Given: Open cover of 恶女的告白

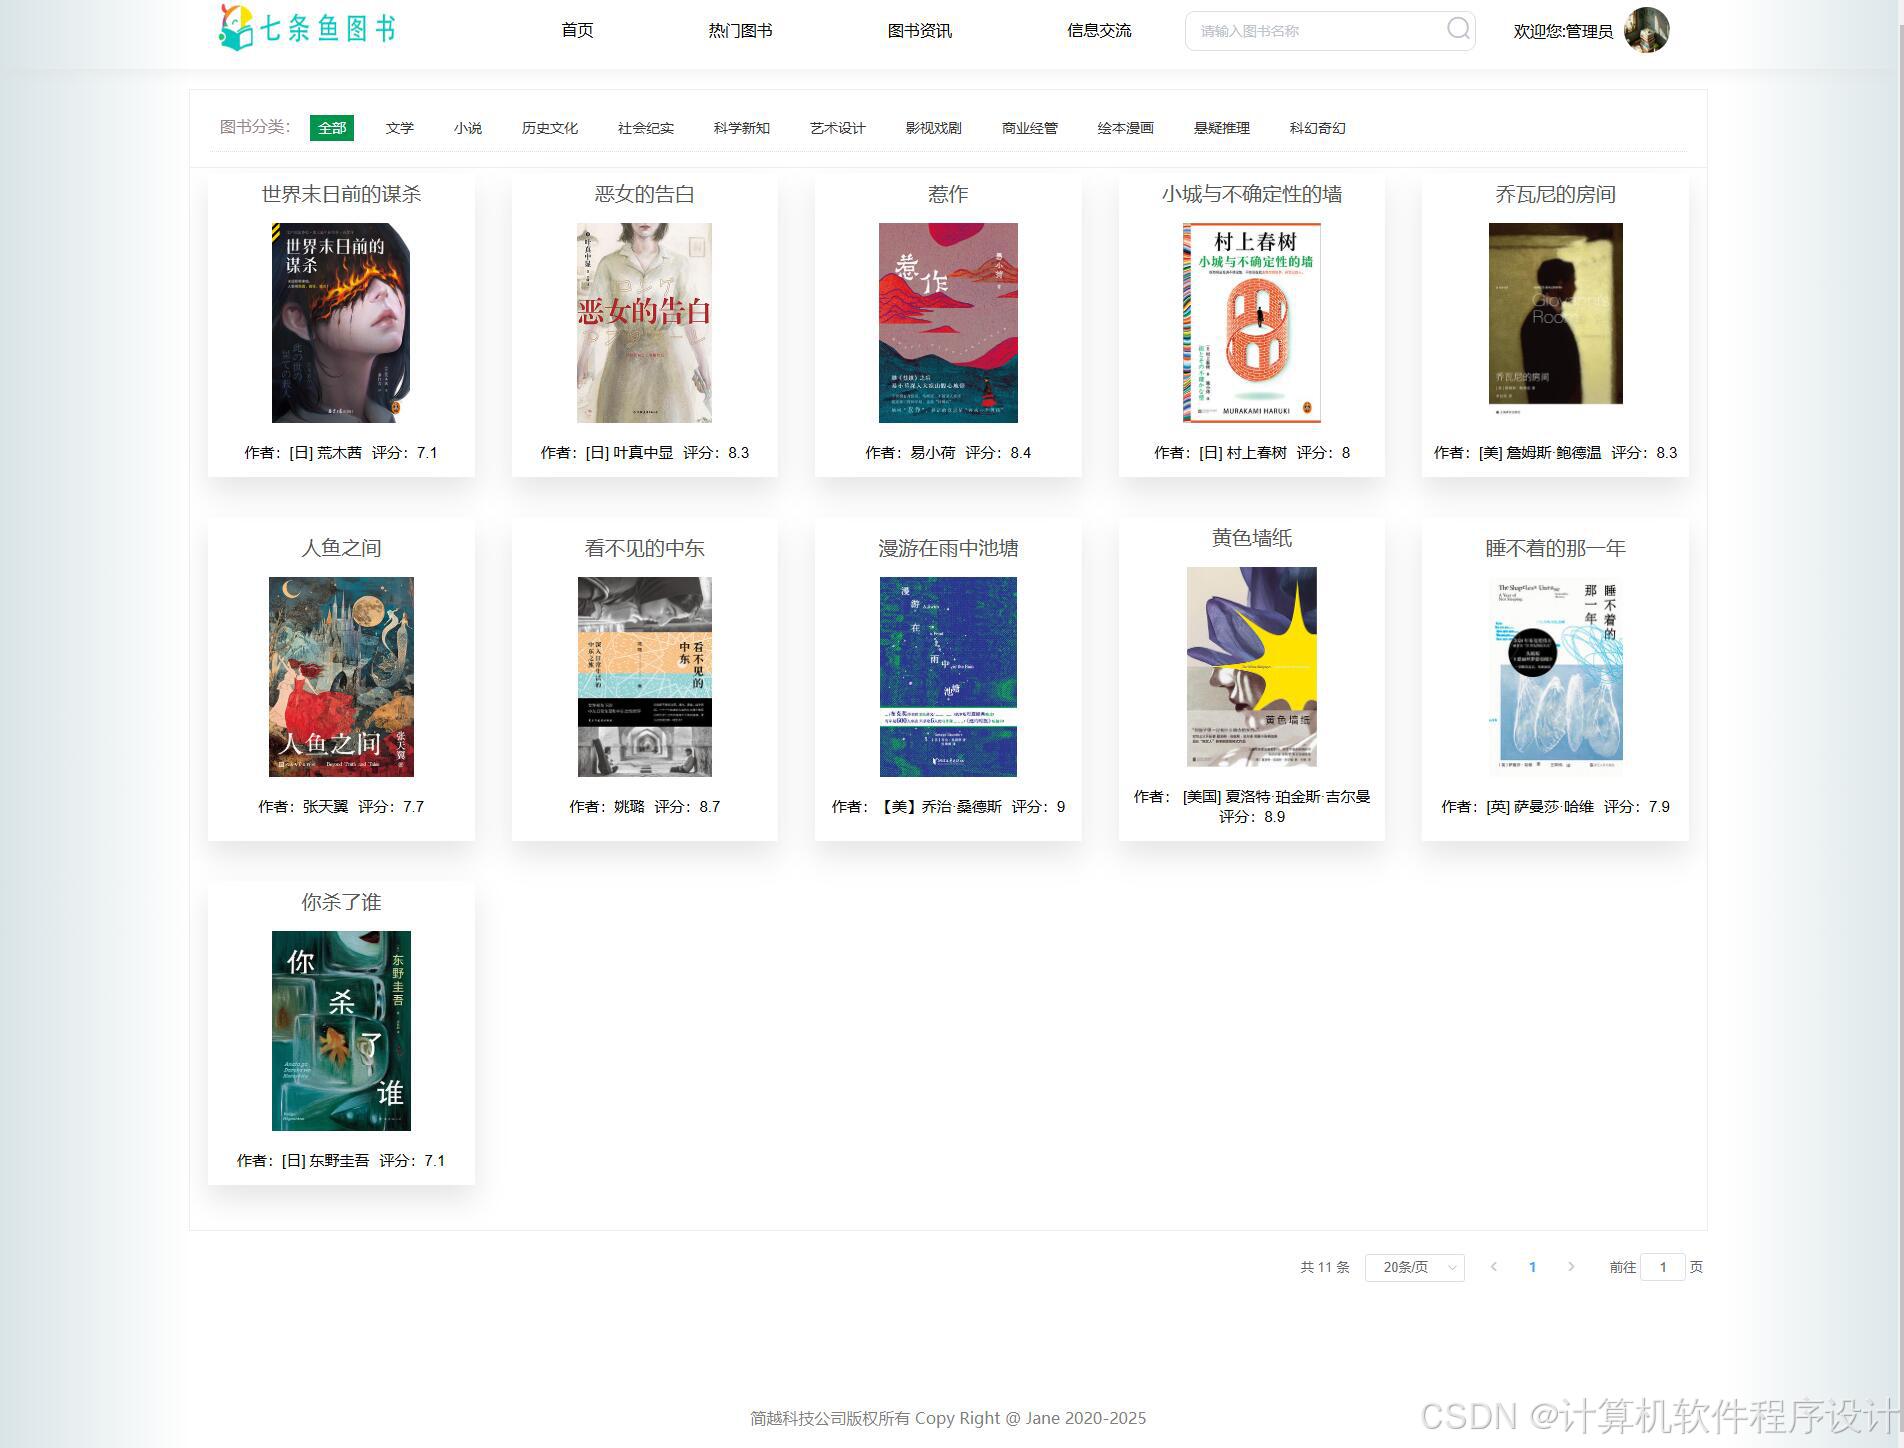Looking at the screenshot, I should coord(644,322).
